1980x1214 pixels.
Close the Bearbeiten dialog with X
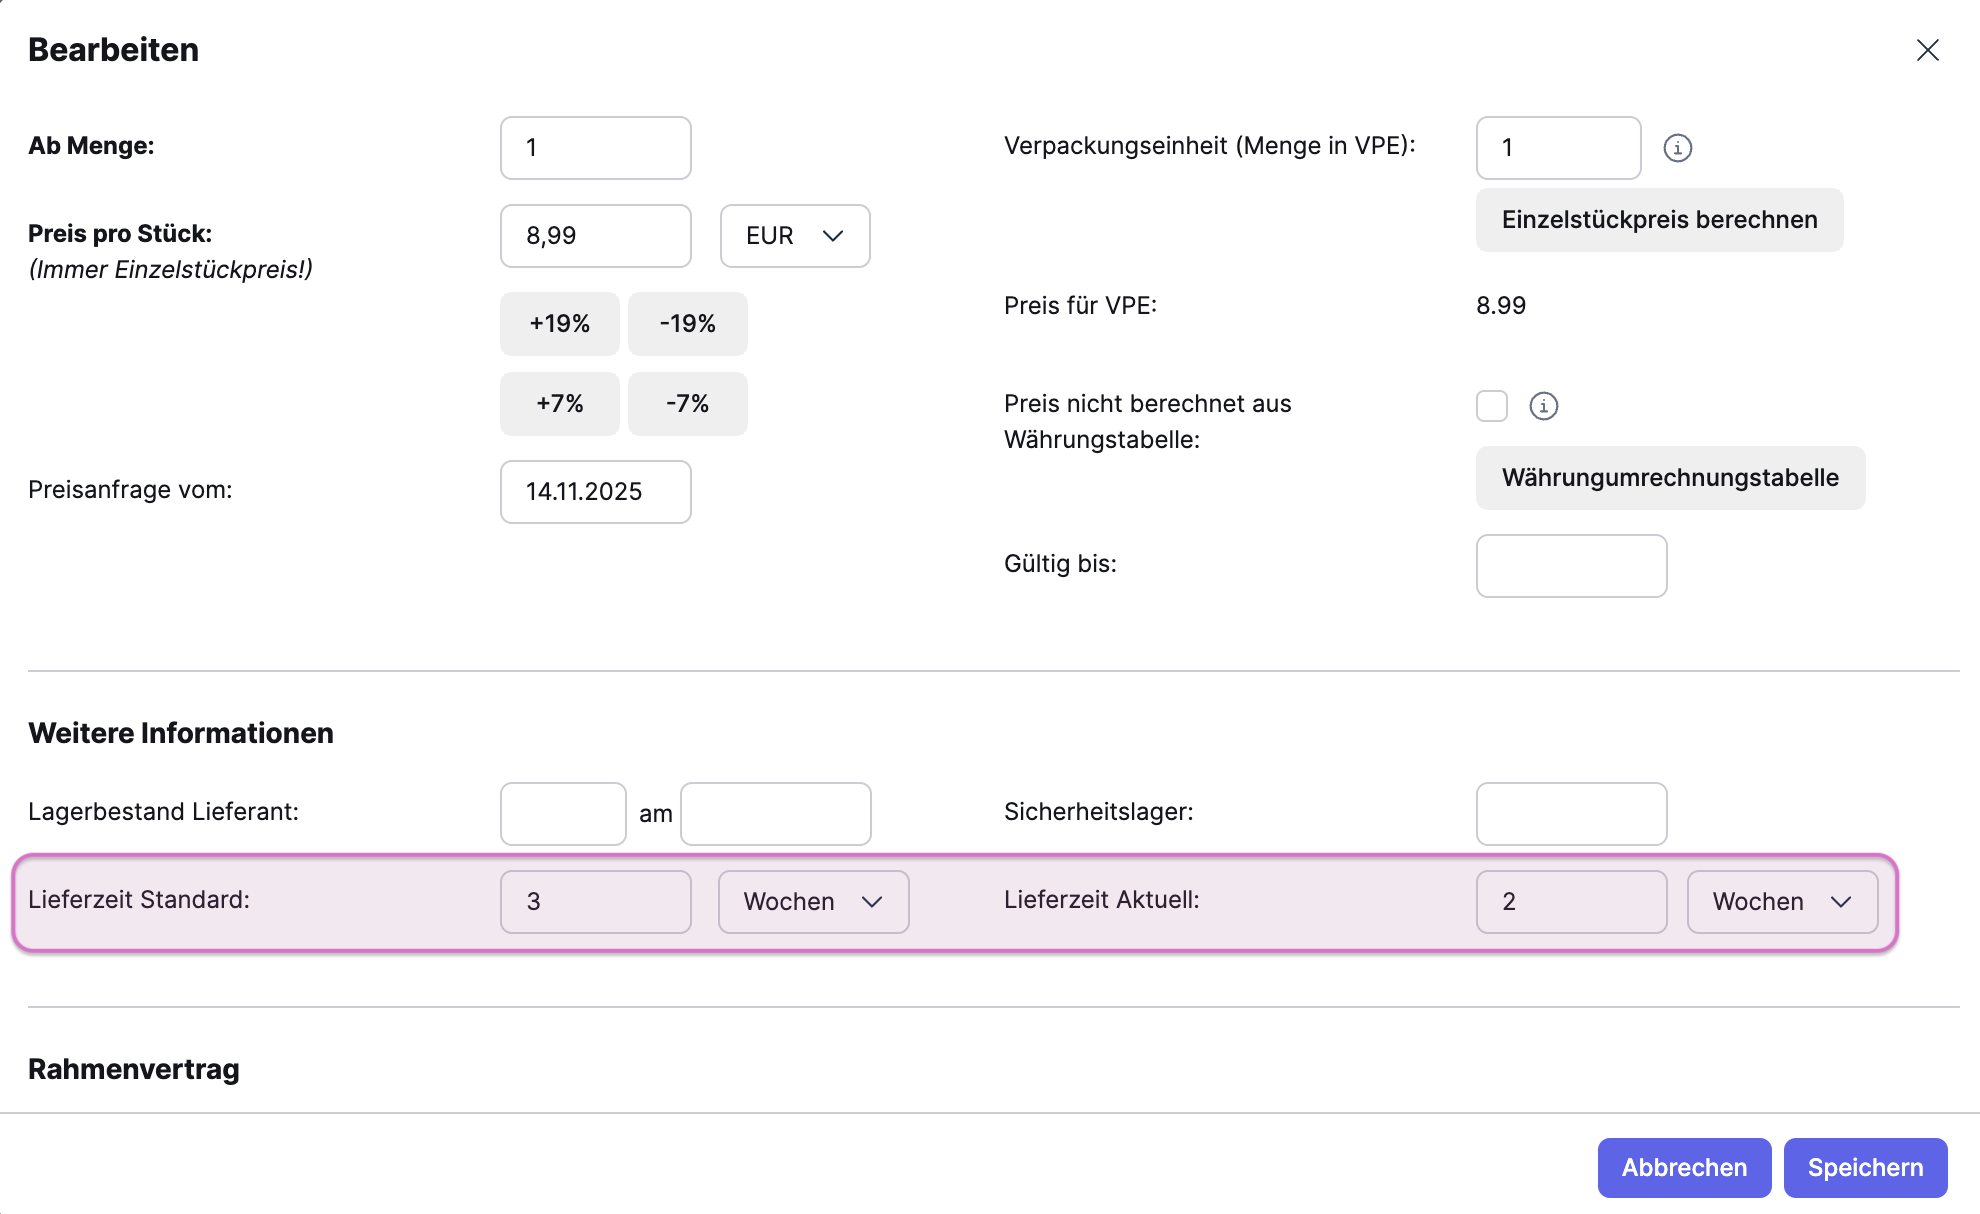(x=1927, y=50)
